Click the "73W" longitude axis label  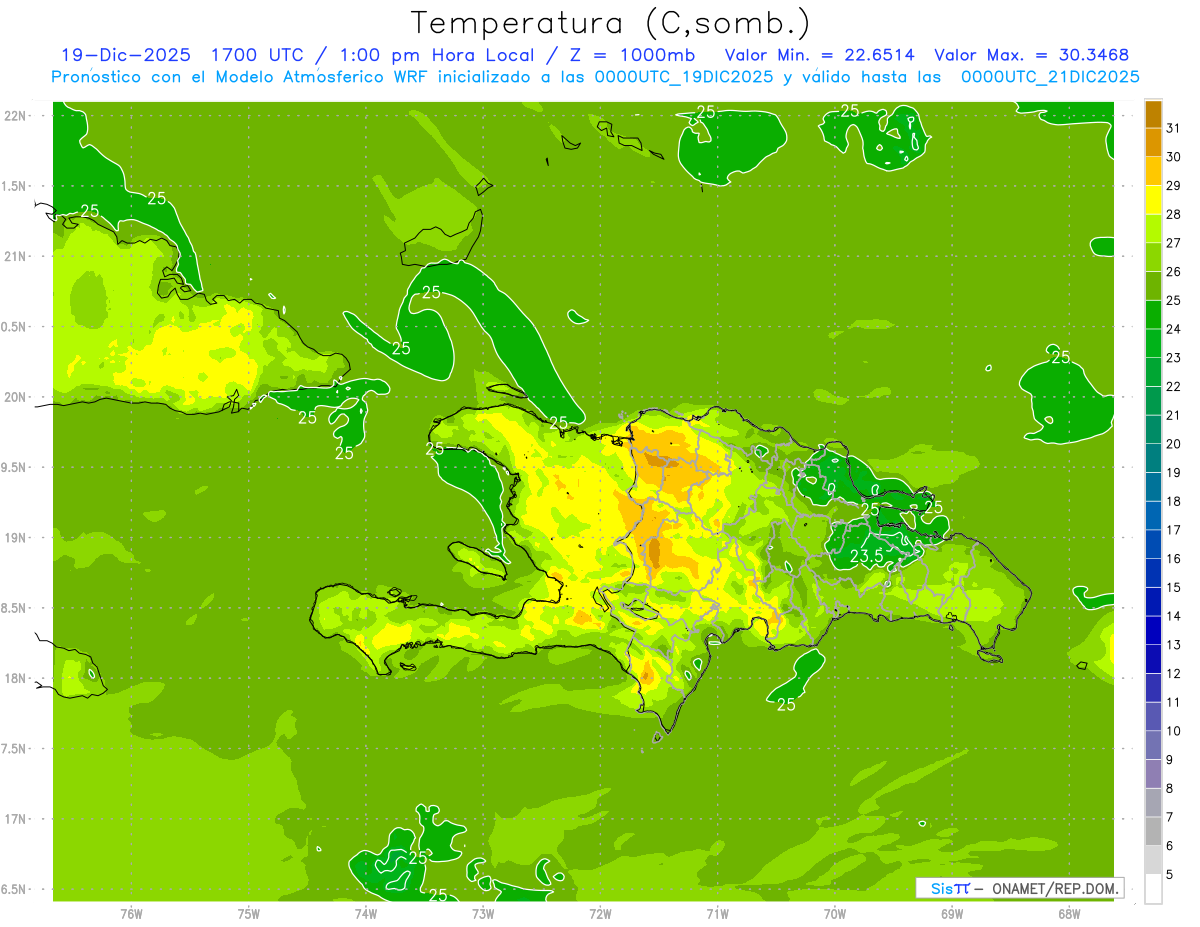483,914
